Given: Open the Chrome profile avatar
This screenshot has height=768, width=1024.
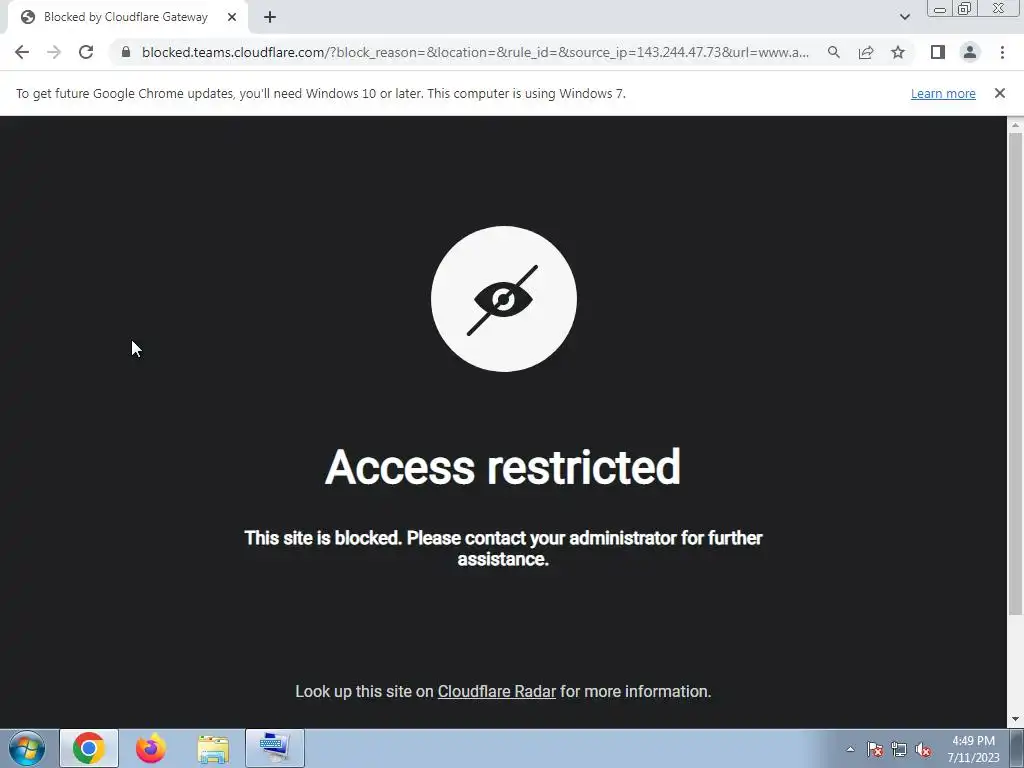Looking at the screenshot, I should (970, 52).
